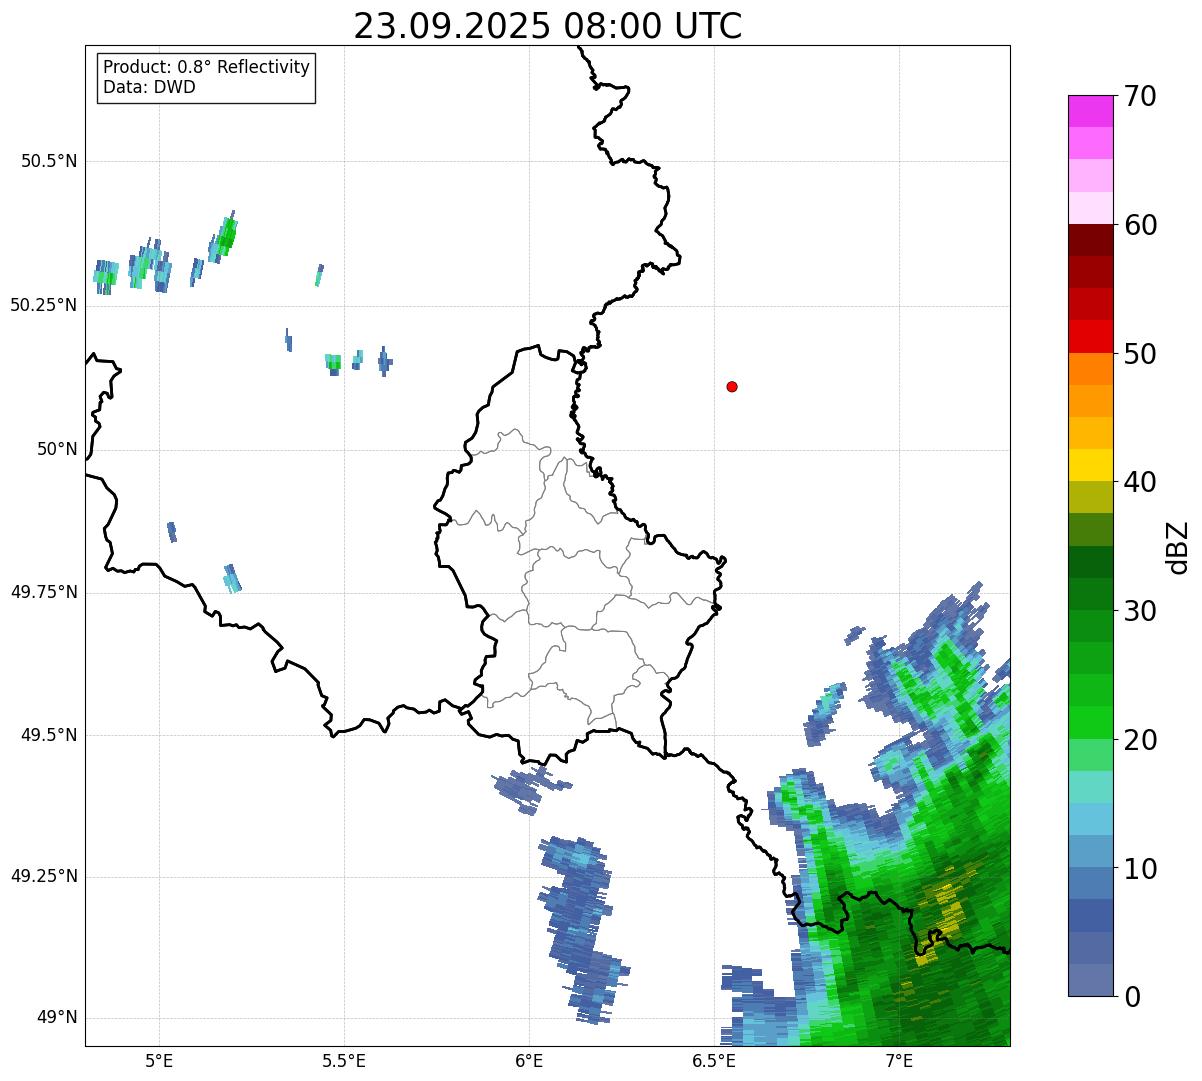Click the colorbar tick label 10

[x=1140, y=869]
